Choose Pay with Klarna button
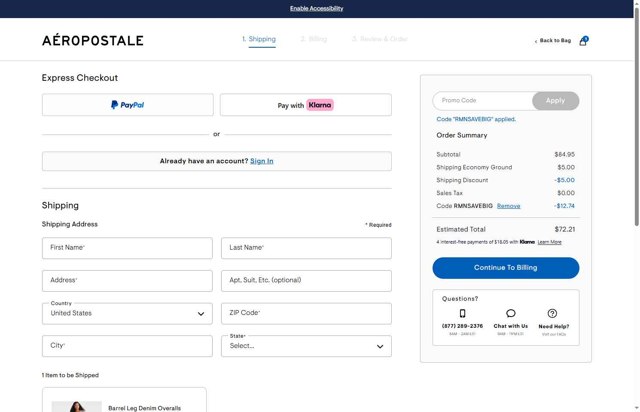 click(306, 105)
